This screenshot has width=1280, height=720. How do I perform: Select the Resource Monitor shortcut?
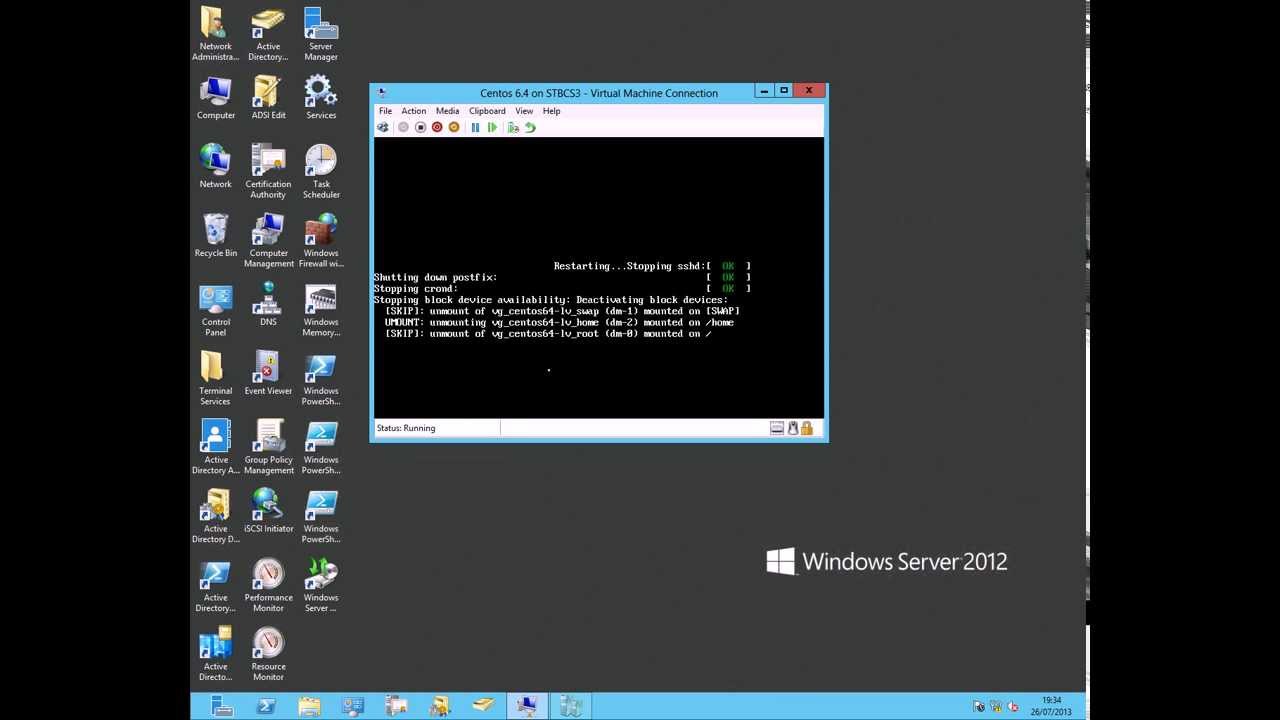point(268,654)
